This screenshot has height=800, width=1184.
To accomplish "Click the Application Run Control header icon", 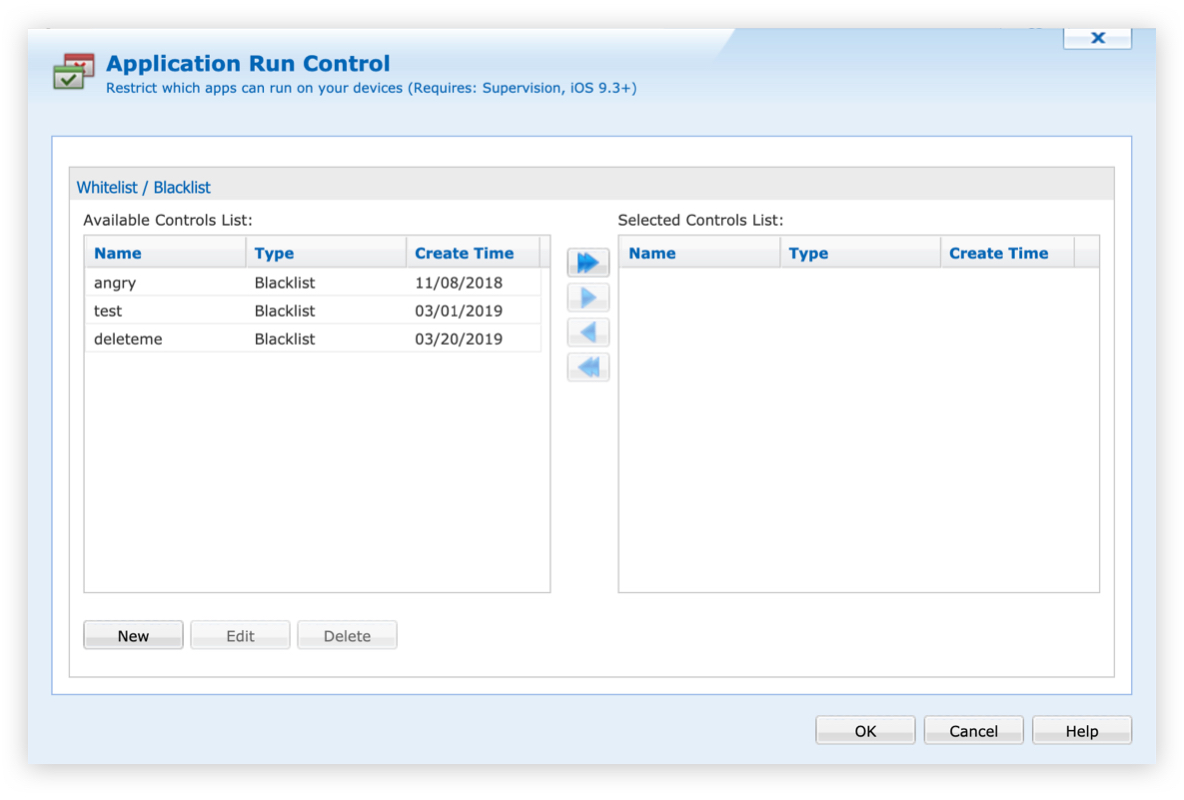I will 74,72.
